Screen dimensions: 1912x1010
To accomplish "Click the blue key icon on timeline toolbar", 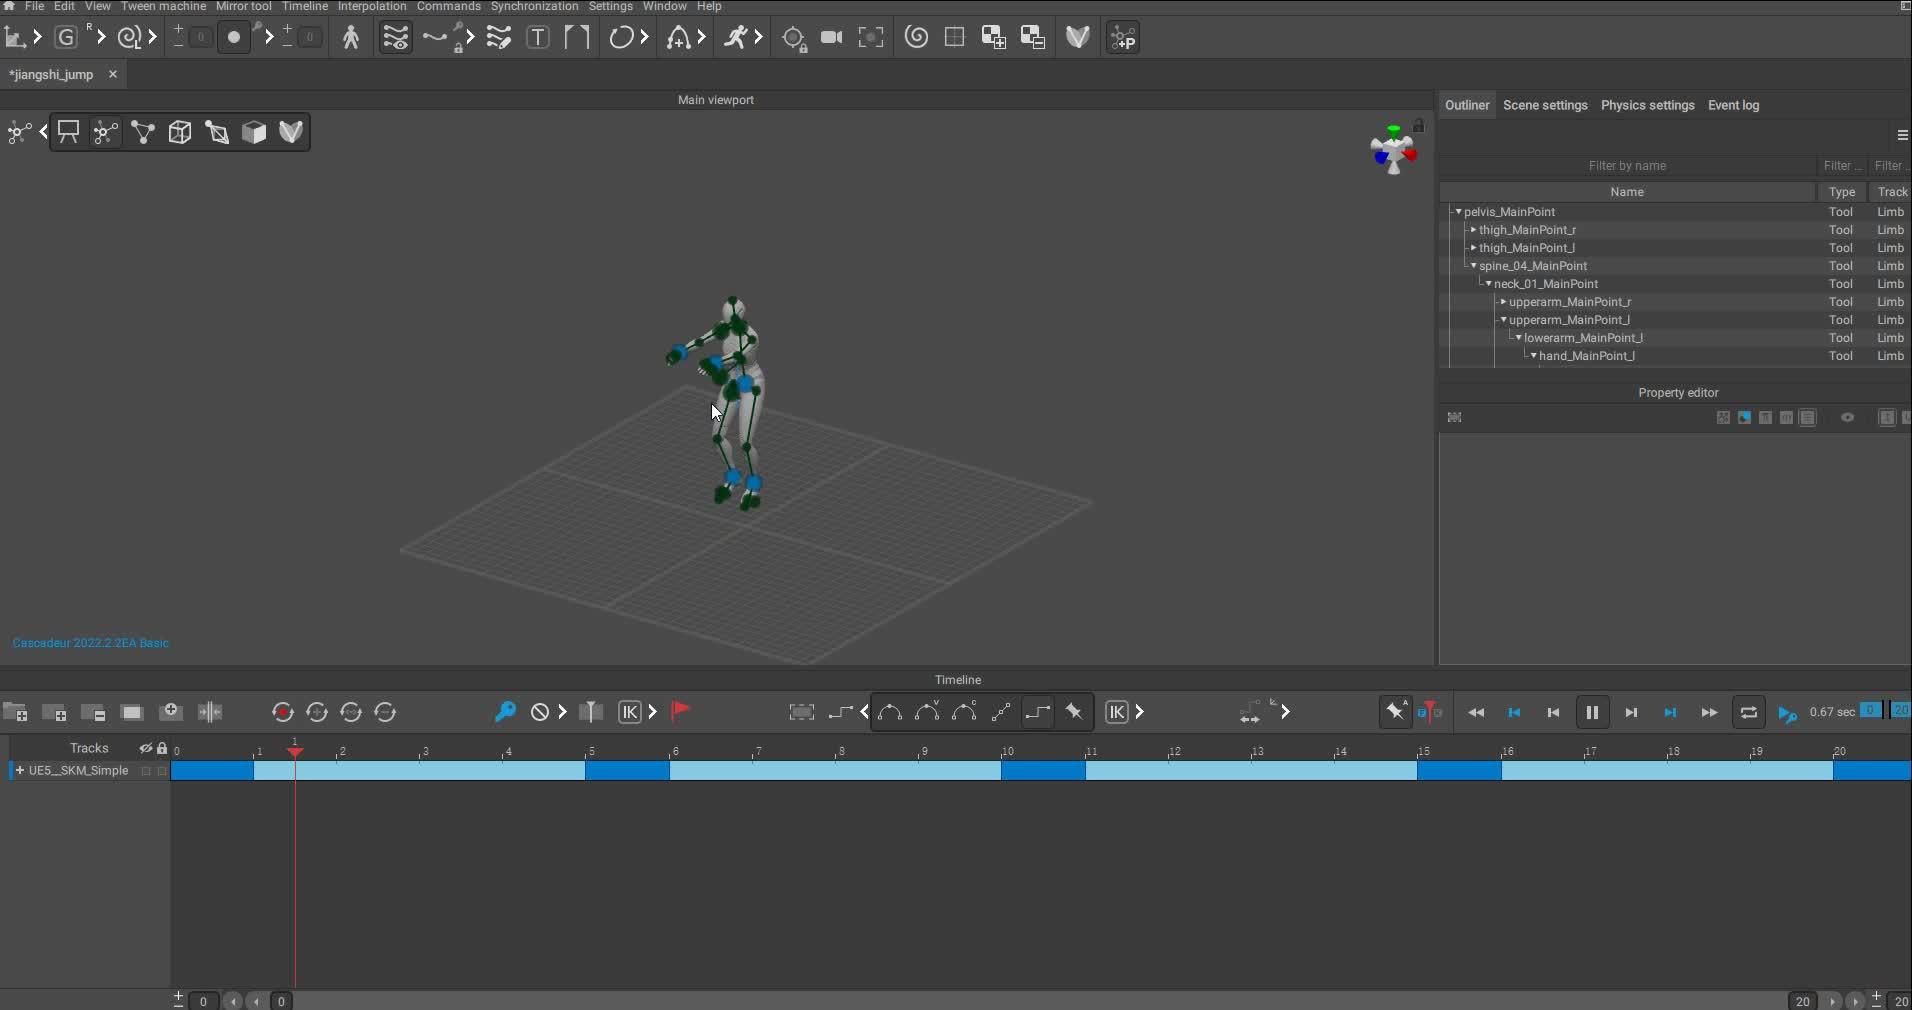I will [505, 712].
